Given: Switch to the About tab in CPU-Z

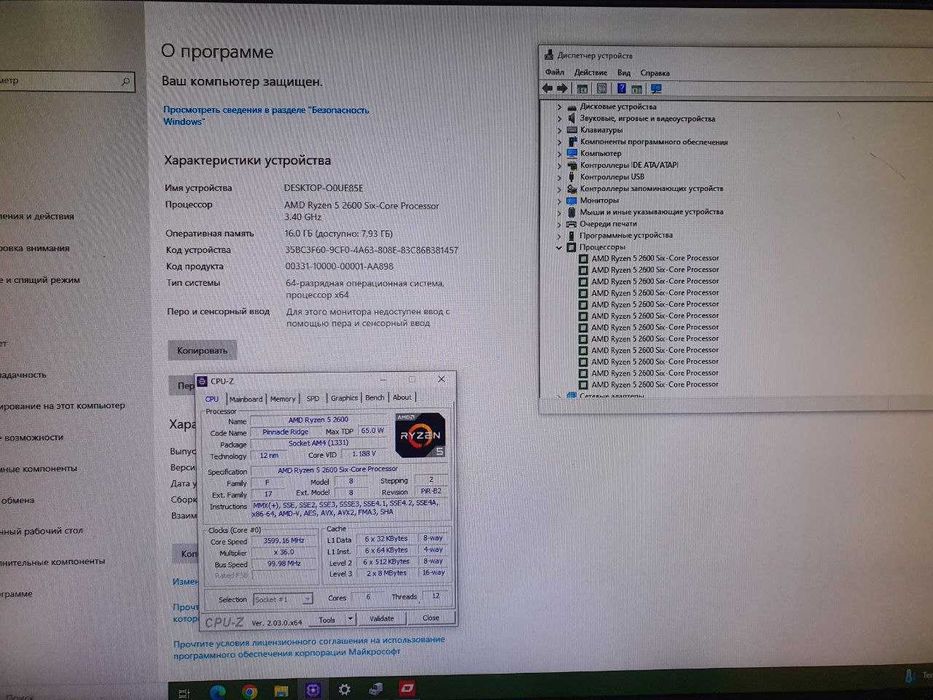Looking at the screenshot, I should pyautogui.click(x=402, y=397).
